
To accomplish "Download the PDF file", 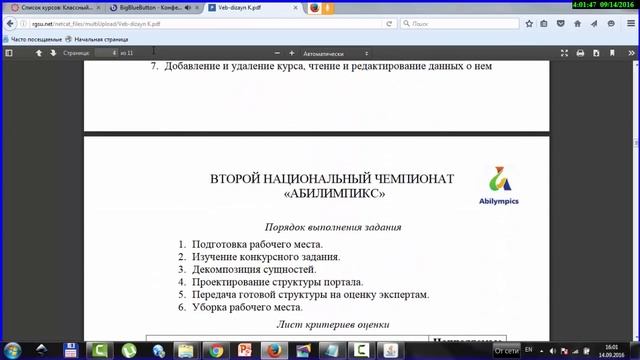I will coord(596,53).
